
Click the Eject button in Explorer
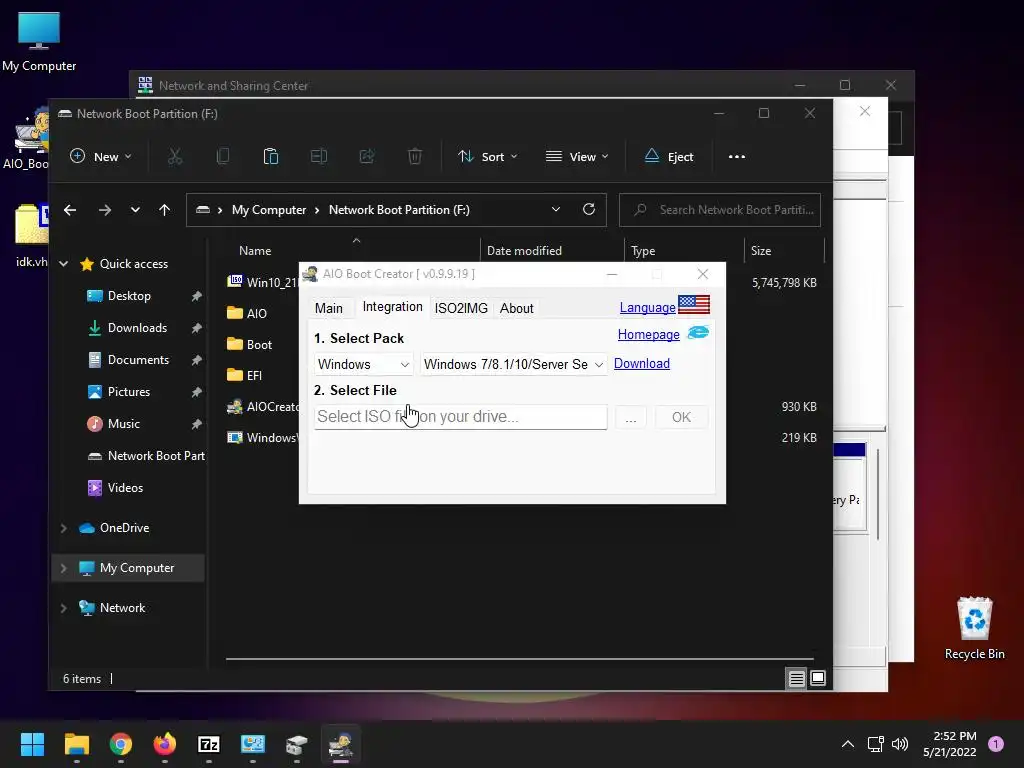pos(669,157)
